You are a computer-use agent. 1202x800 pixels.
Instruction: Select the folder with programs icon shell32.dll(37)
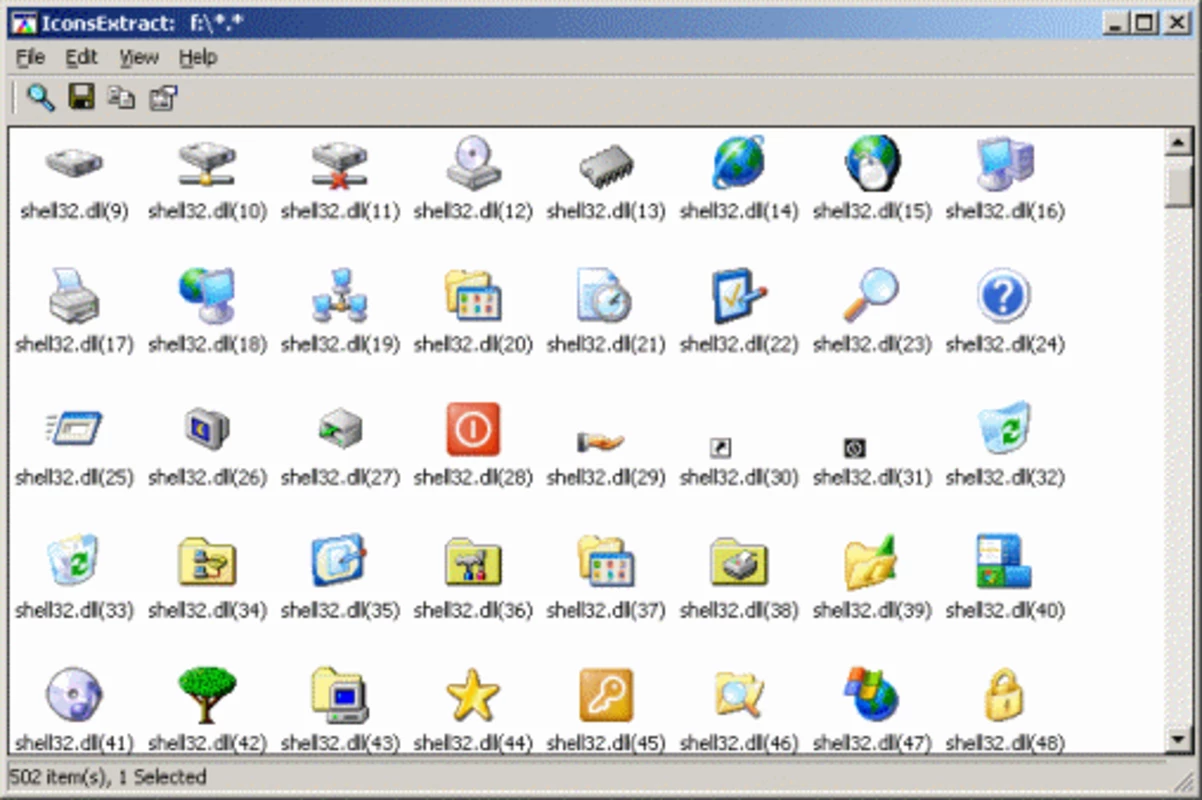click(x=606, y=561)
